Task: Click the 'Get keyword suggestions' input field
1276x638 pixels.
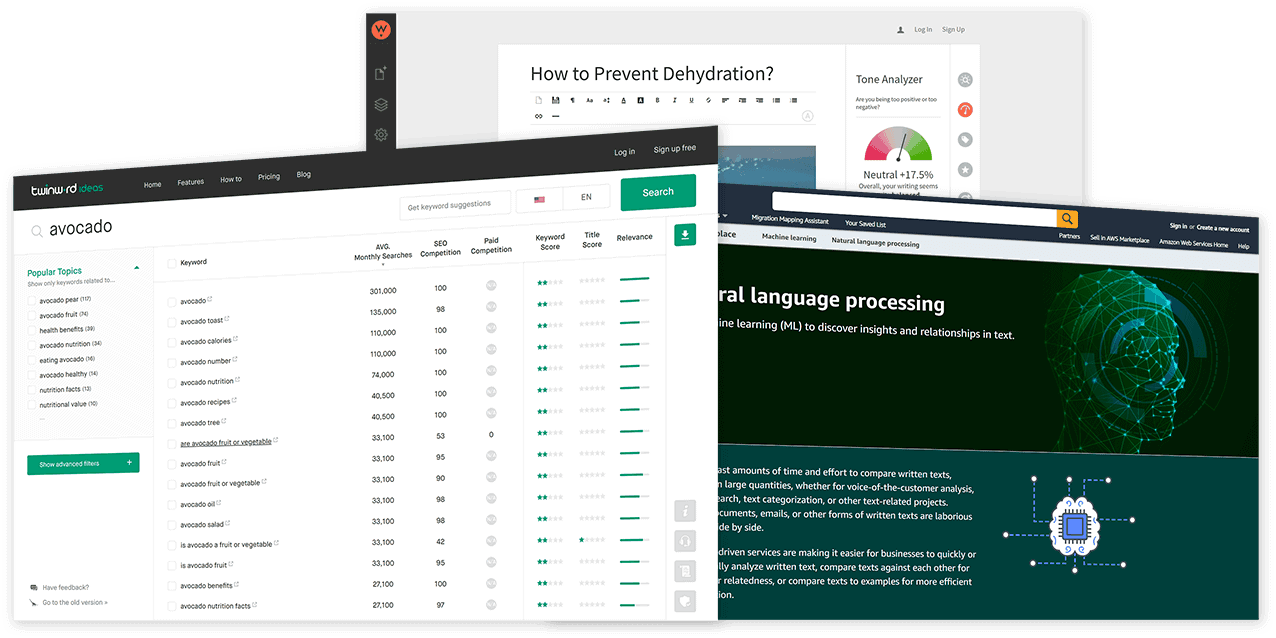Action: point(455,204)
